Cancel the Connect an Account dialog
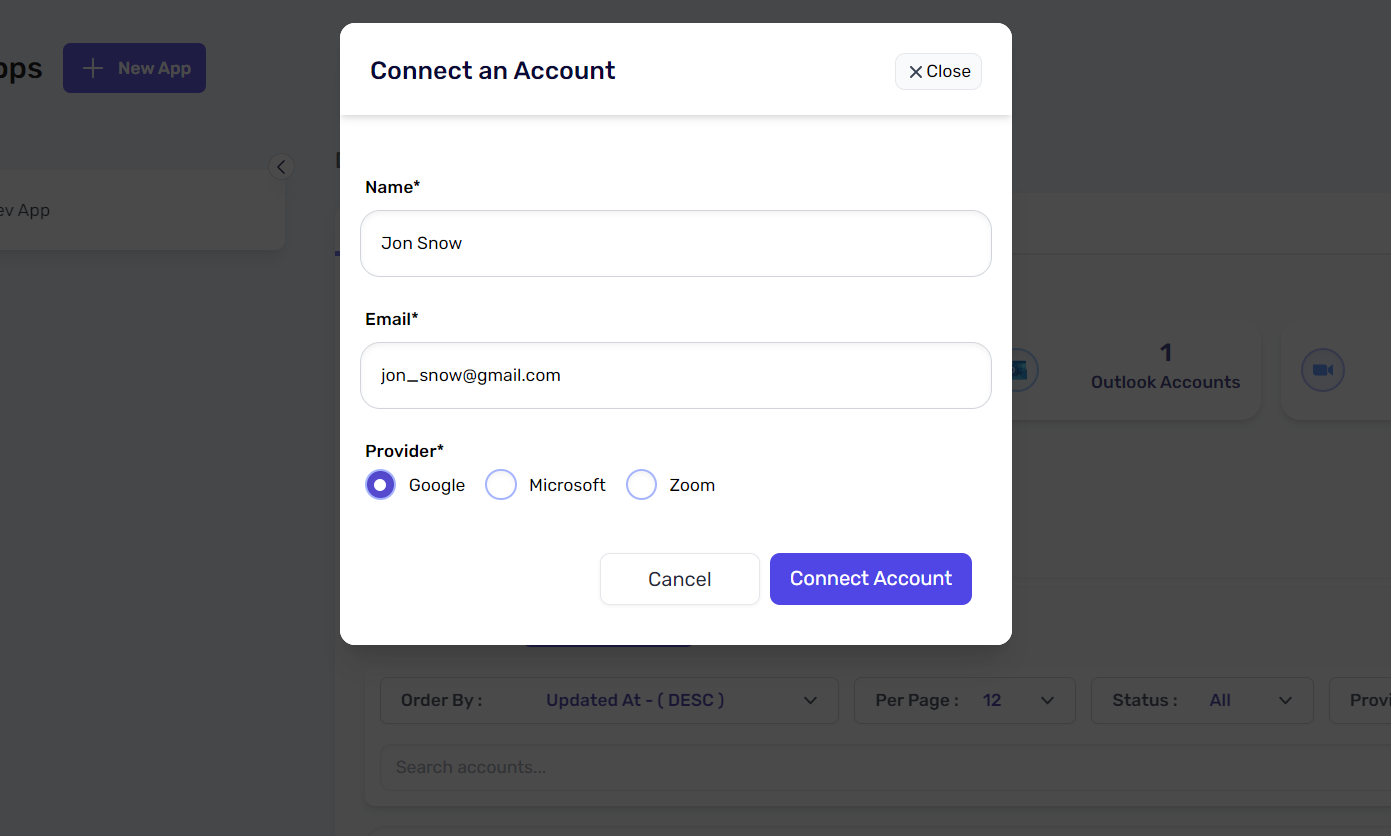Viewport: 1391px width, 836px height. point(679,579)
